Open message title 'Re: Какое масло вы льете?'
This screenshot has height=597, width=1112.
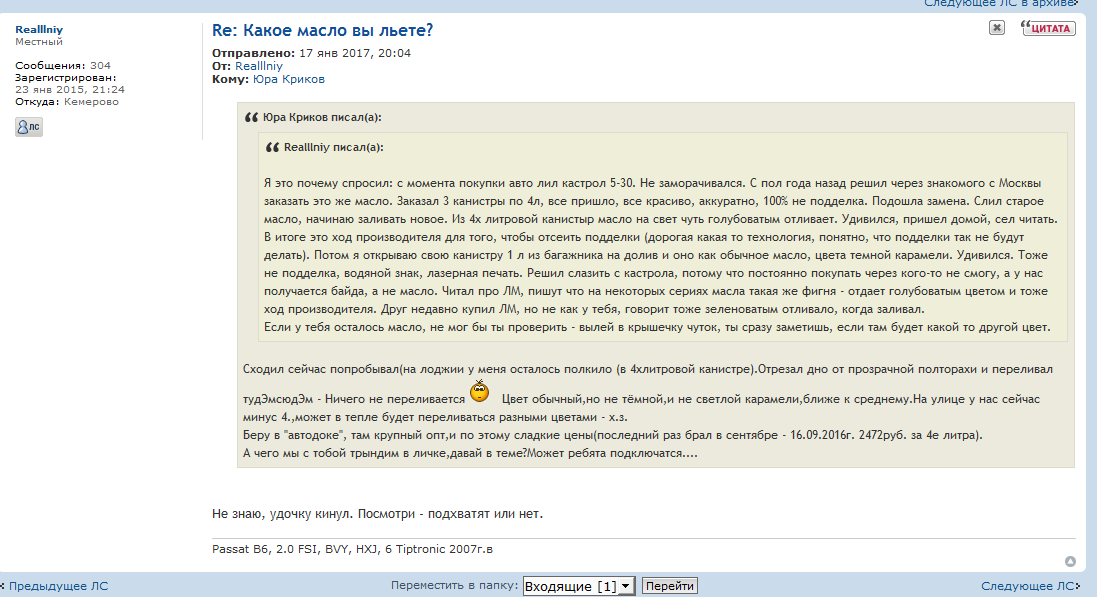tap(323, 30)
